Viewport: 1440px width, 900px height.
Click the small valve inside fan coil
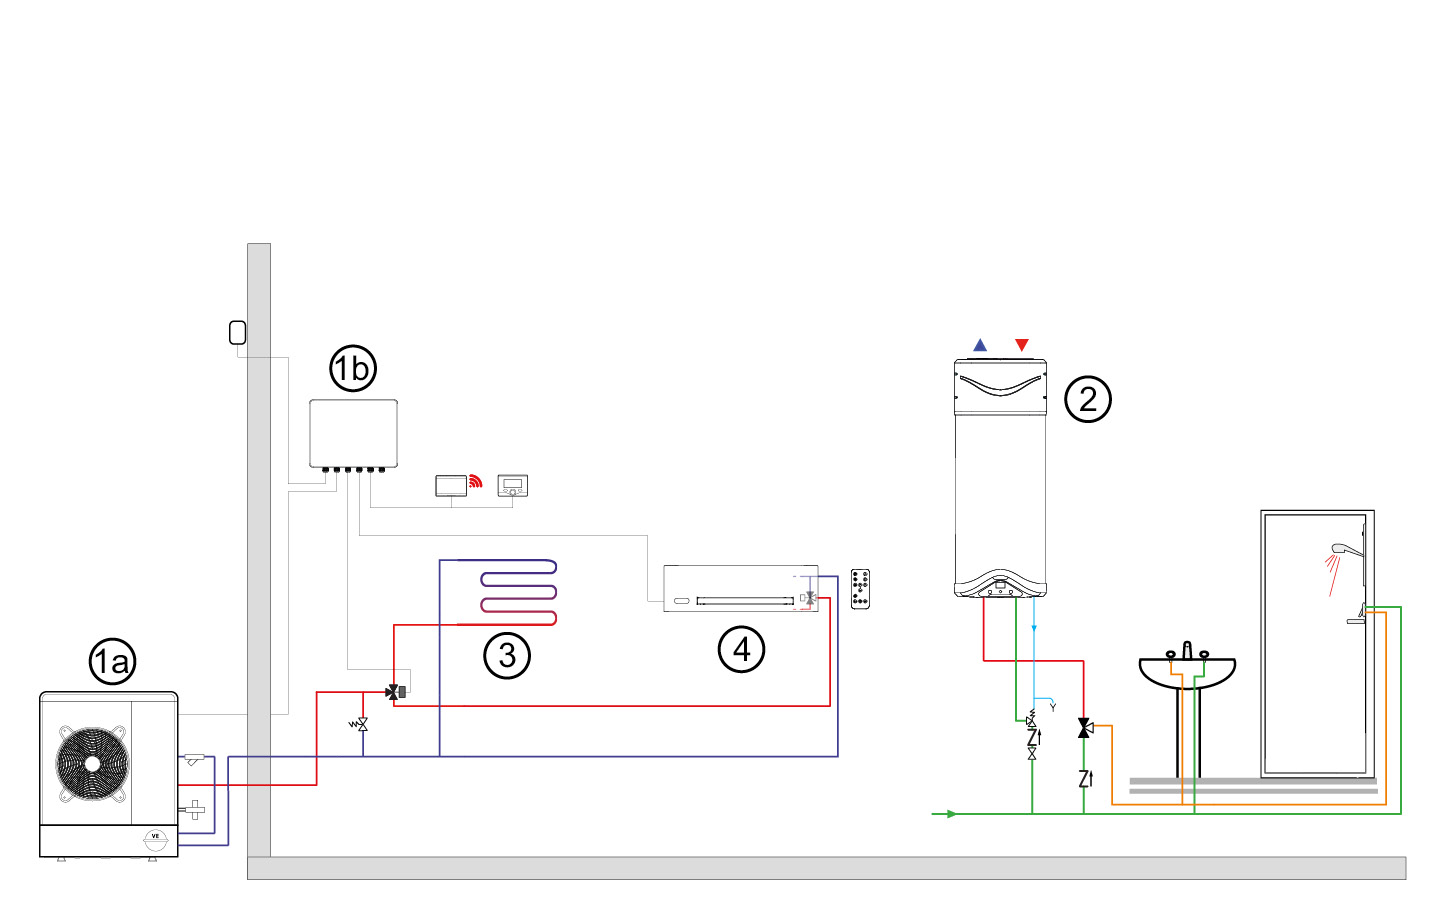click(808, 598)
